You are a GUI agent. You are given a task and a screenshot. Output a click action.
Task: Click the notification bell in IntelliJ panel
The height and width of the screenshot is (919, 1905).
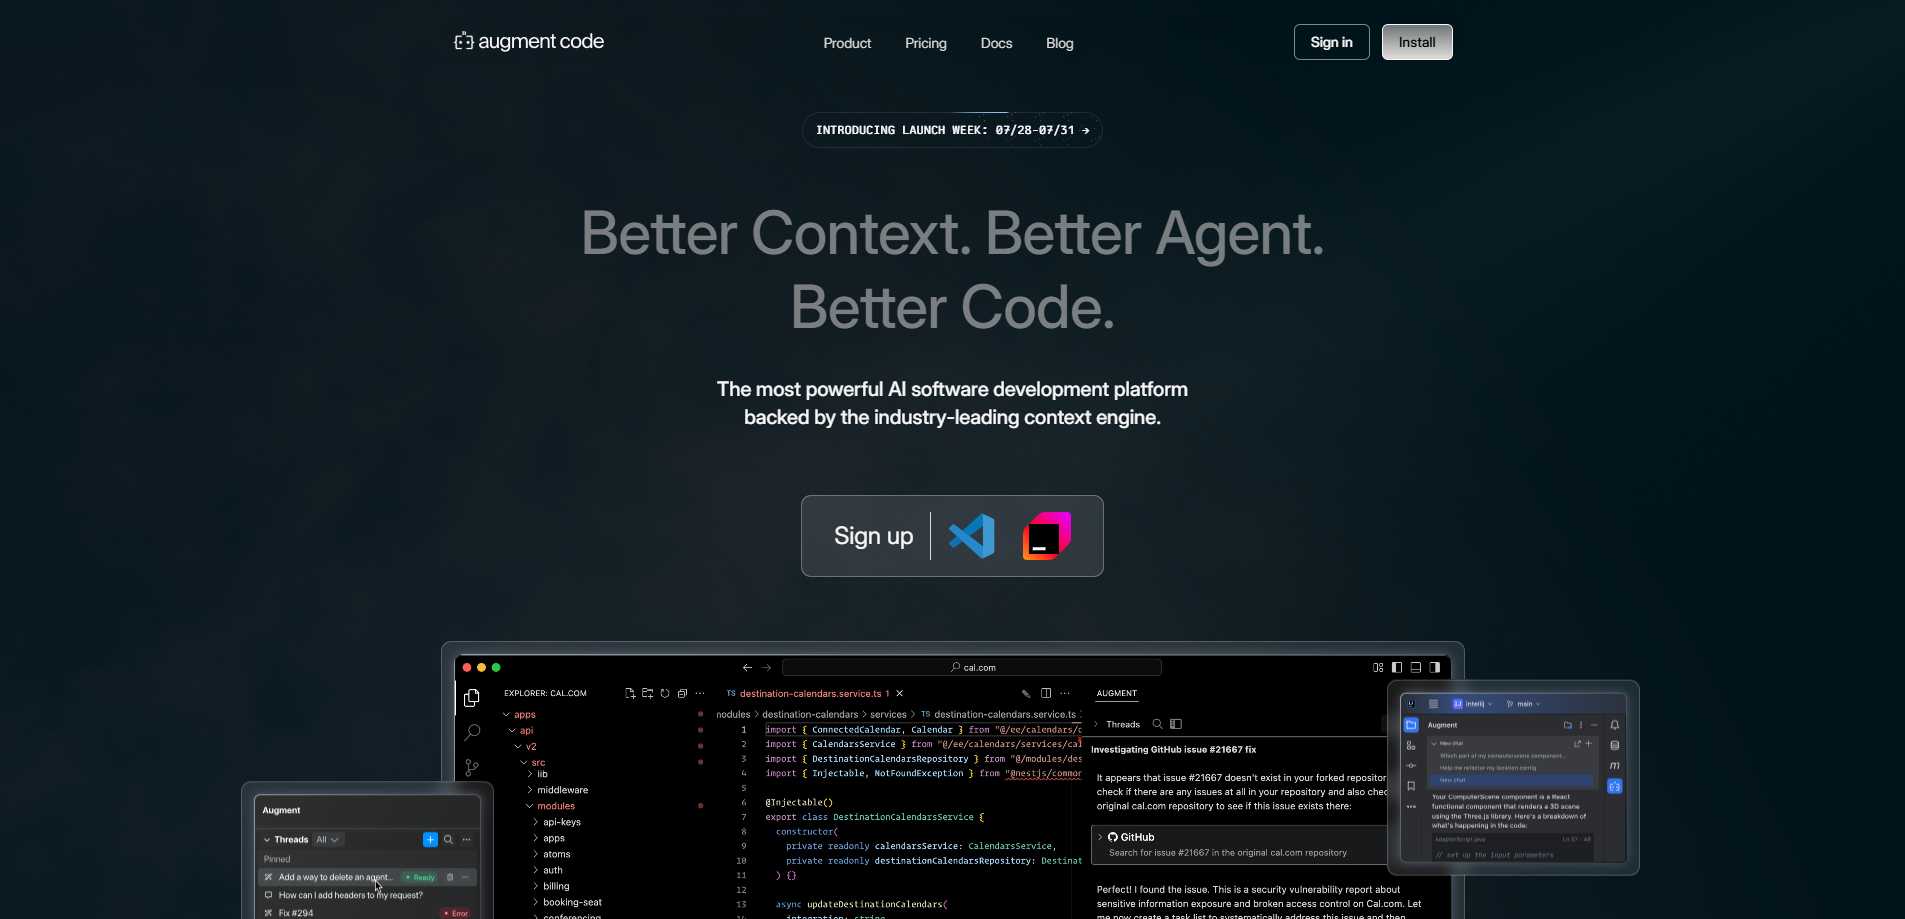(1614, 726)
